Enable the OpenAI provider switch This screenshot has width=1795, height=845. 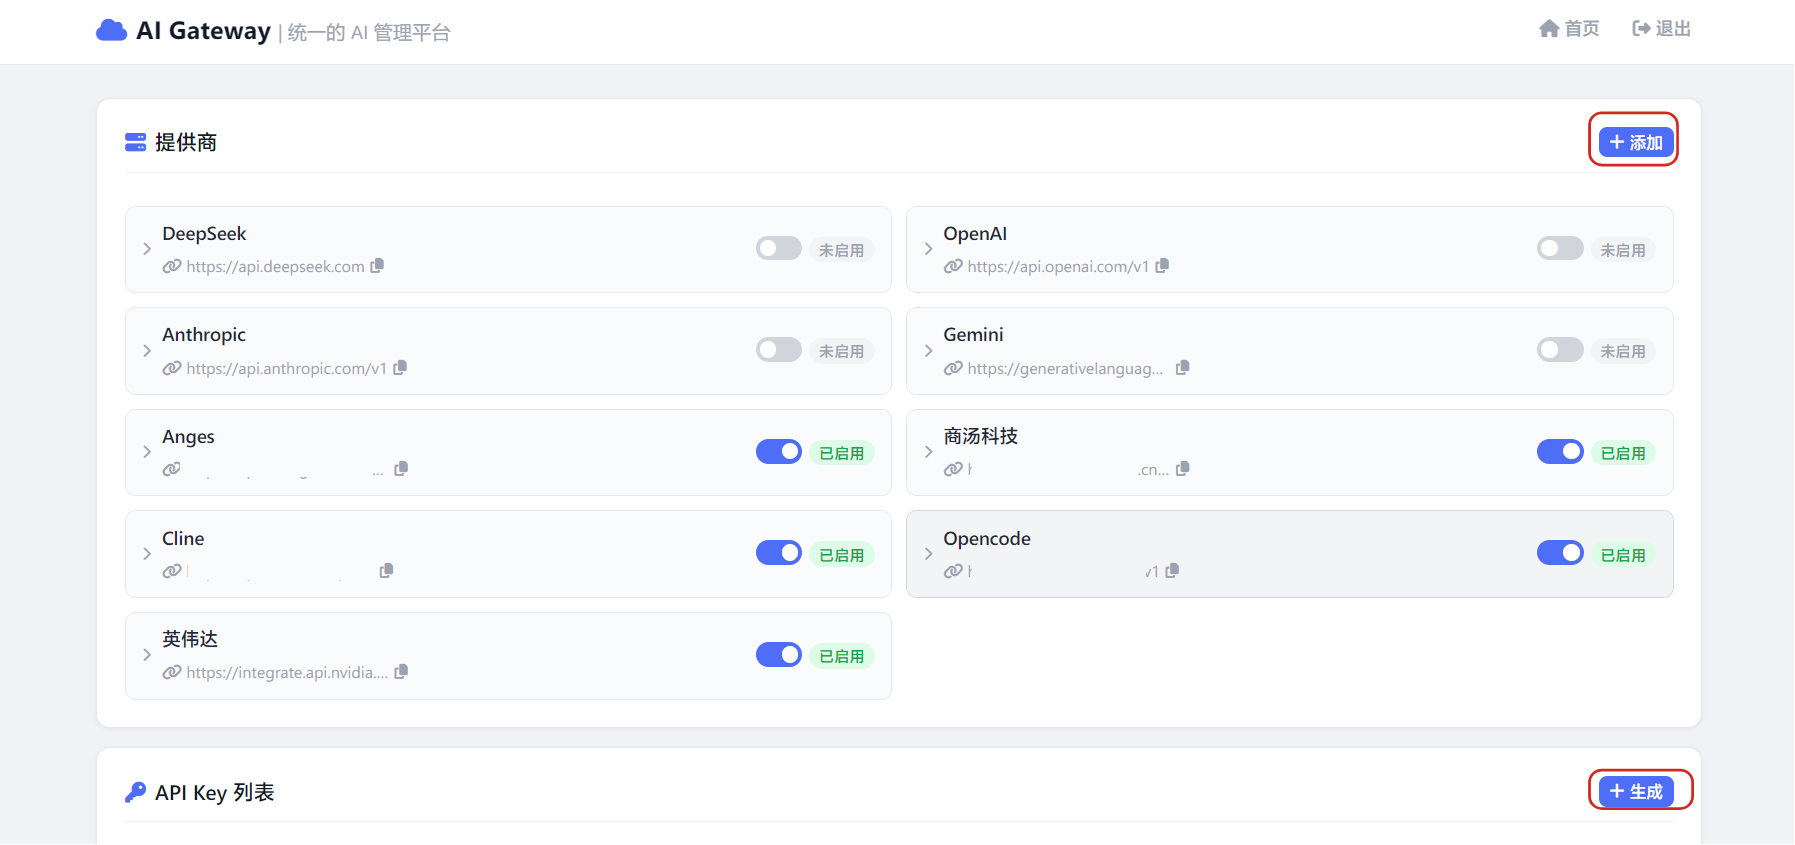tap(1560, 248)
